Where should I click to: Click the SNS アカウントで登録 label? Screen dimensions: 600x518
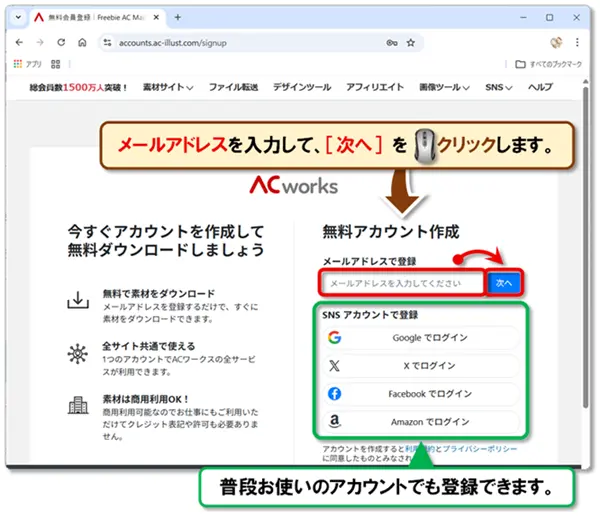pos(370,315)
